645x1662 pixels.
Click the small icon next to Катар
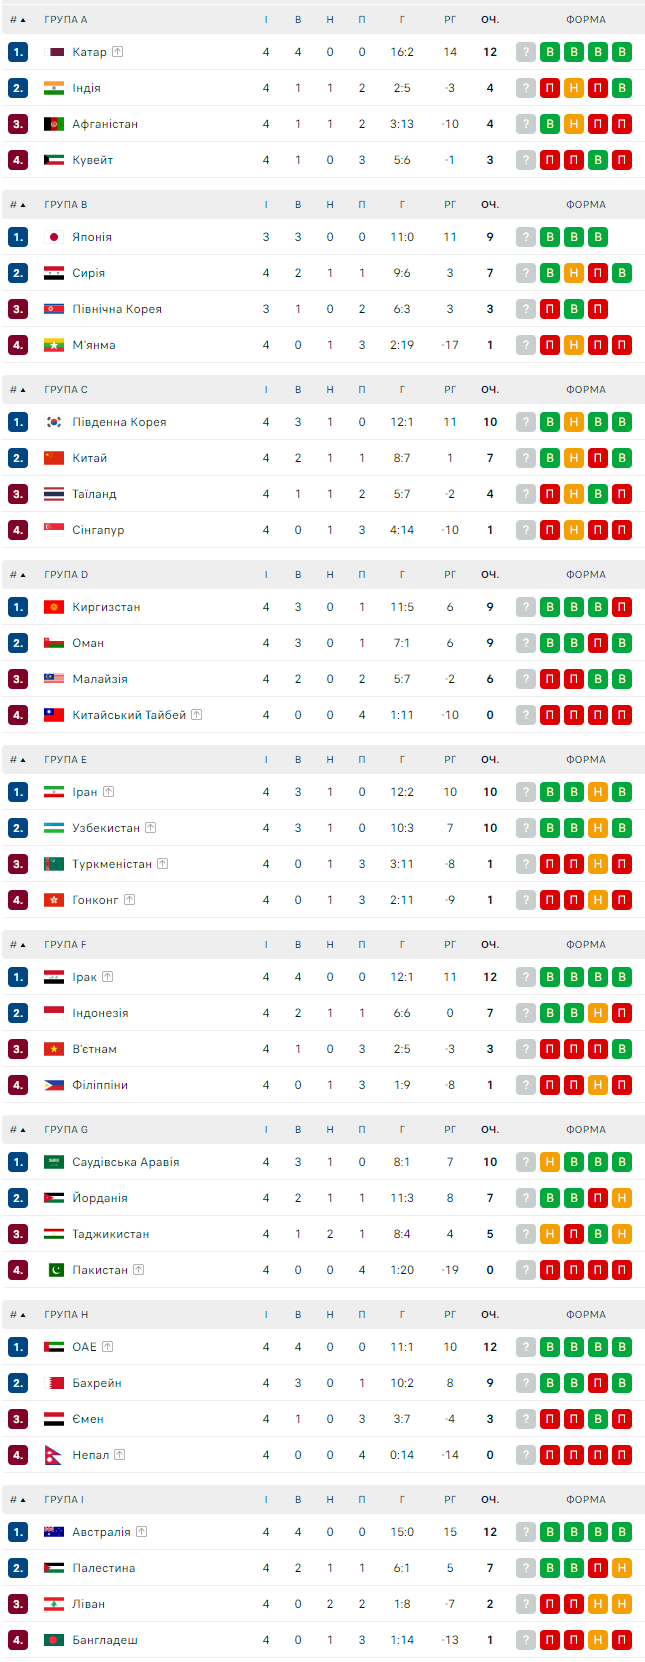point(117,52)
